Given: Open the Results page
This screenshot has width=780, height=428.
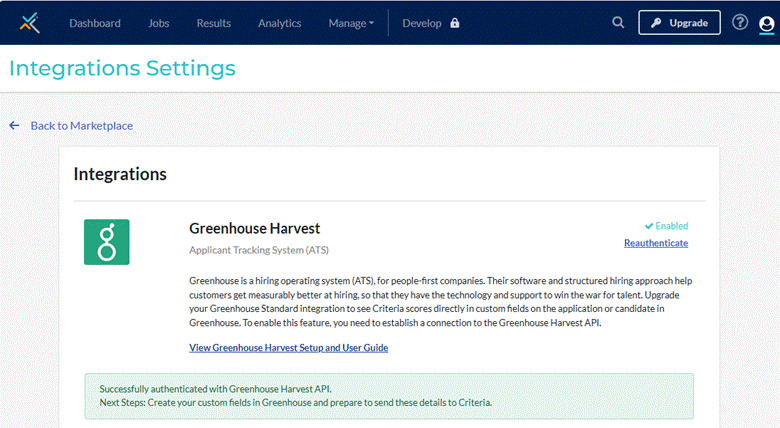Looking at the screenshot, I should tap(213, 23).
